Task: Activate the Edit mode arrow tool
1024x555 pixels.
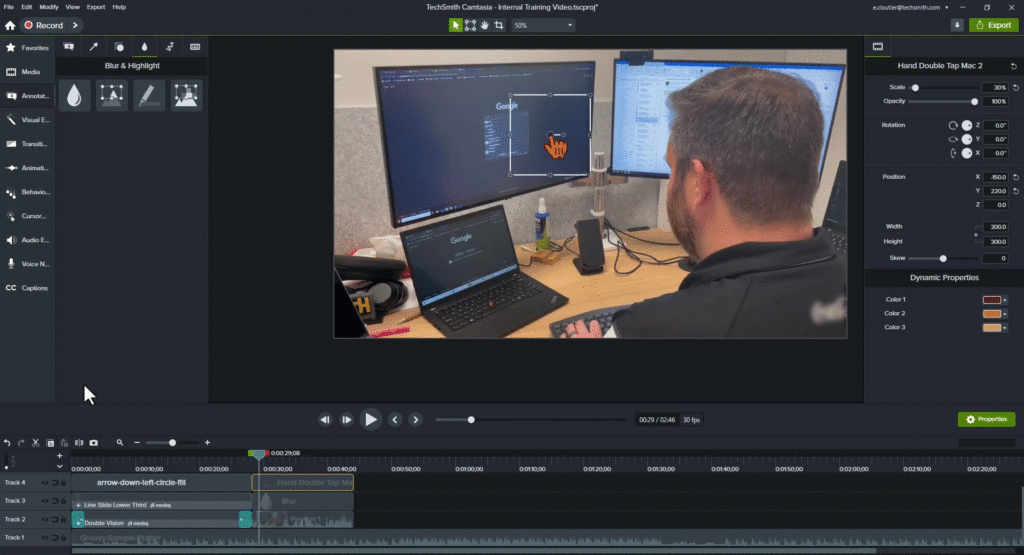Action: click(x=455, y=25)
